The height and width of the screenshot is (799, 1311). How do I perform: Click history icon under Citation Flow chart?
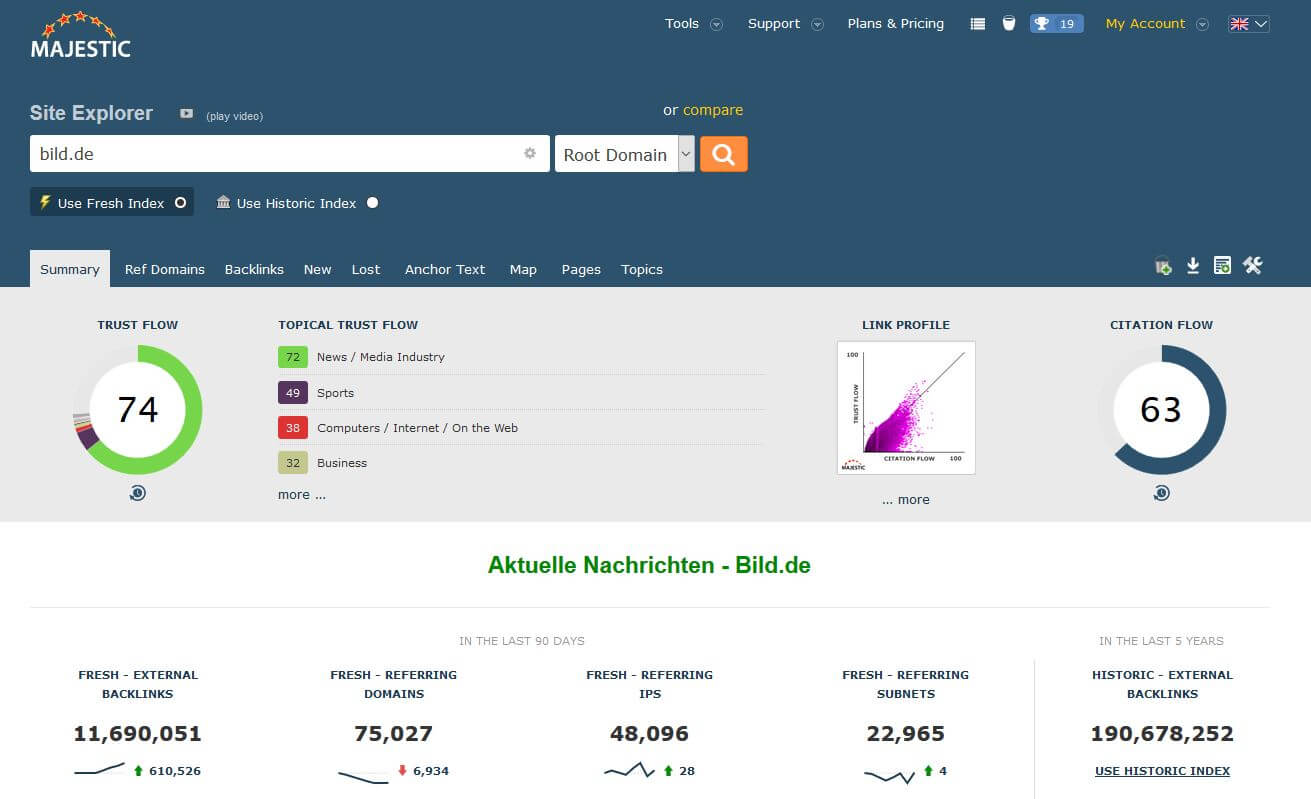point(1161,493)
